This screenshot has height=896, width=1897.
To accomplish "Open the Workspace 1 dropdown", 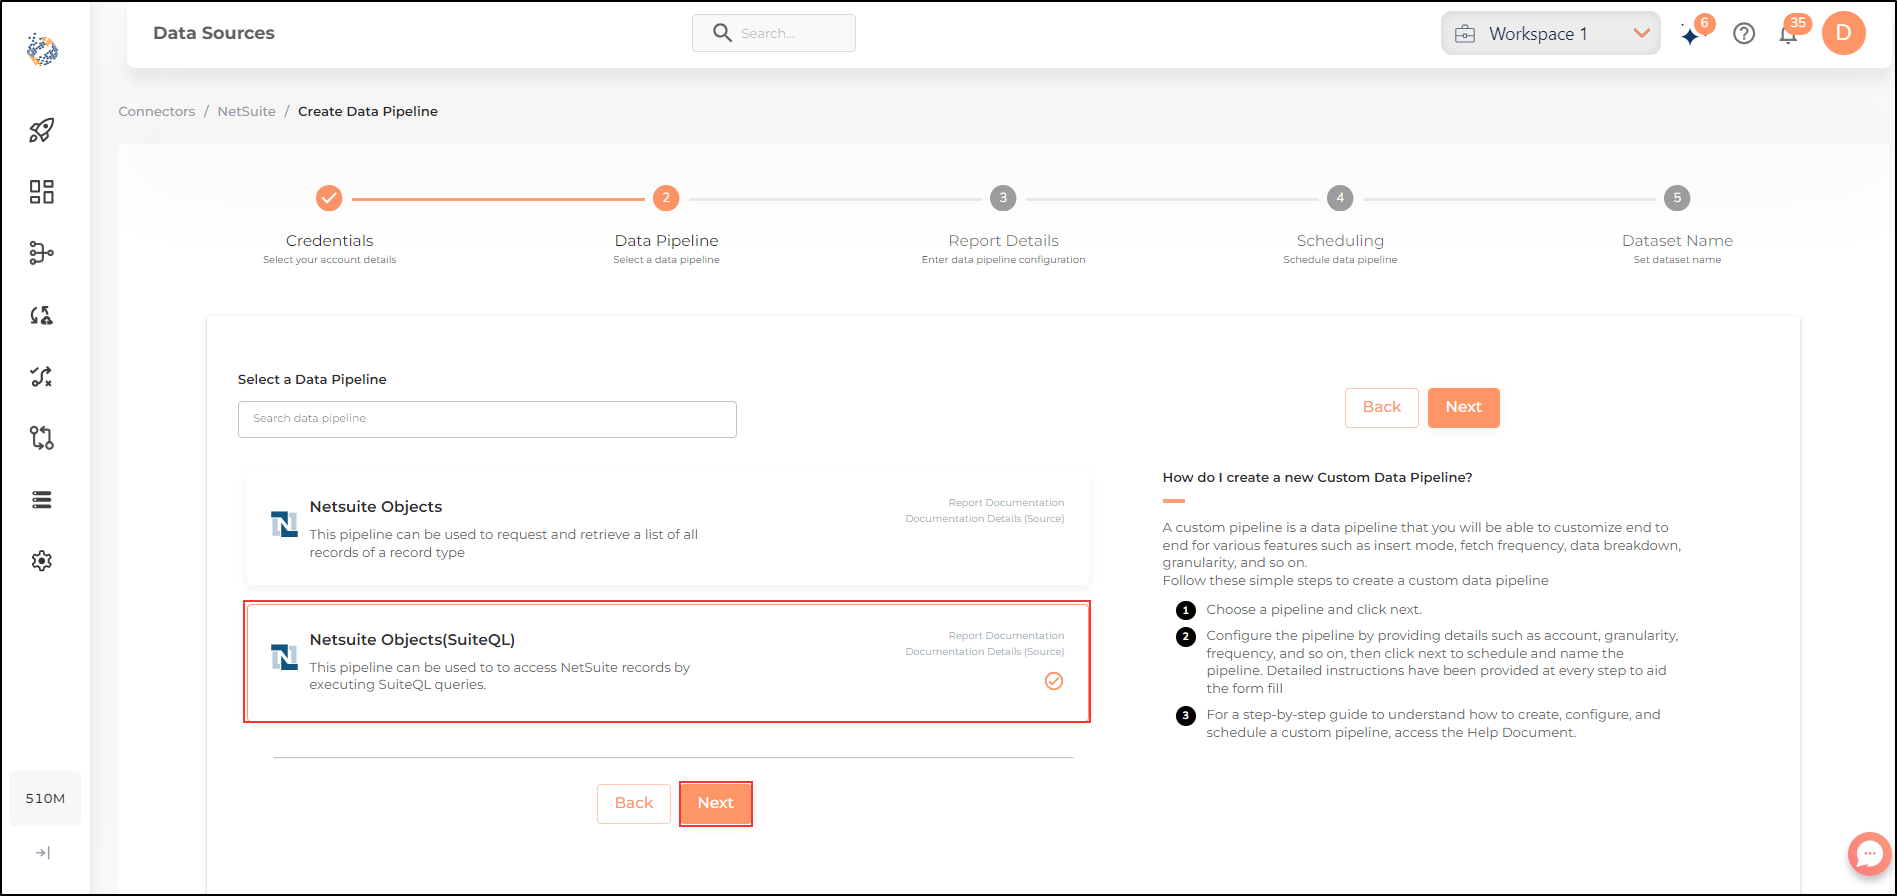I will click(1550, 34).
